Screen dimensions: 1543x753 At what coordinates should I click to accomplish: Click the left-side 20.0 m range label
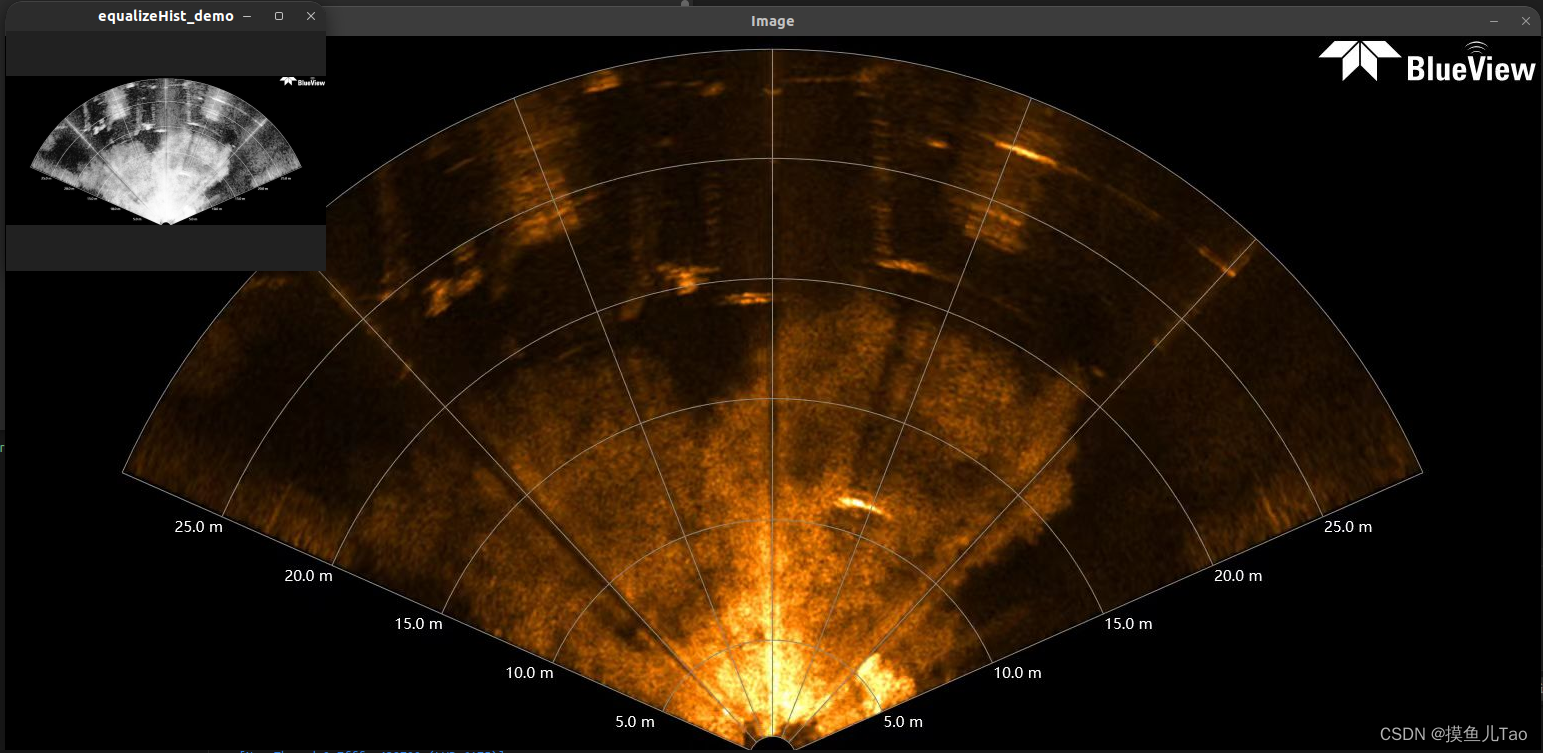tap(309, 575)
